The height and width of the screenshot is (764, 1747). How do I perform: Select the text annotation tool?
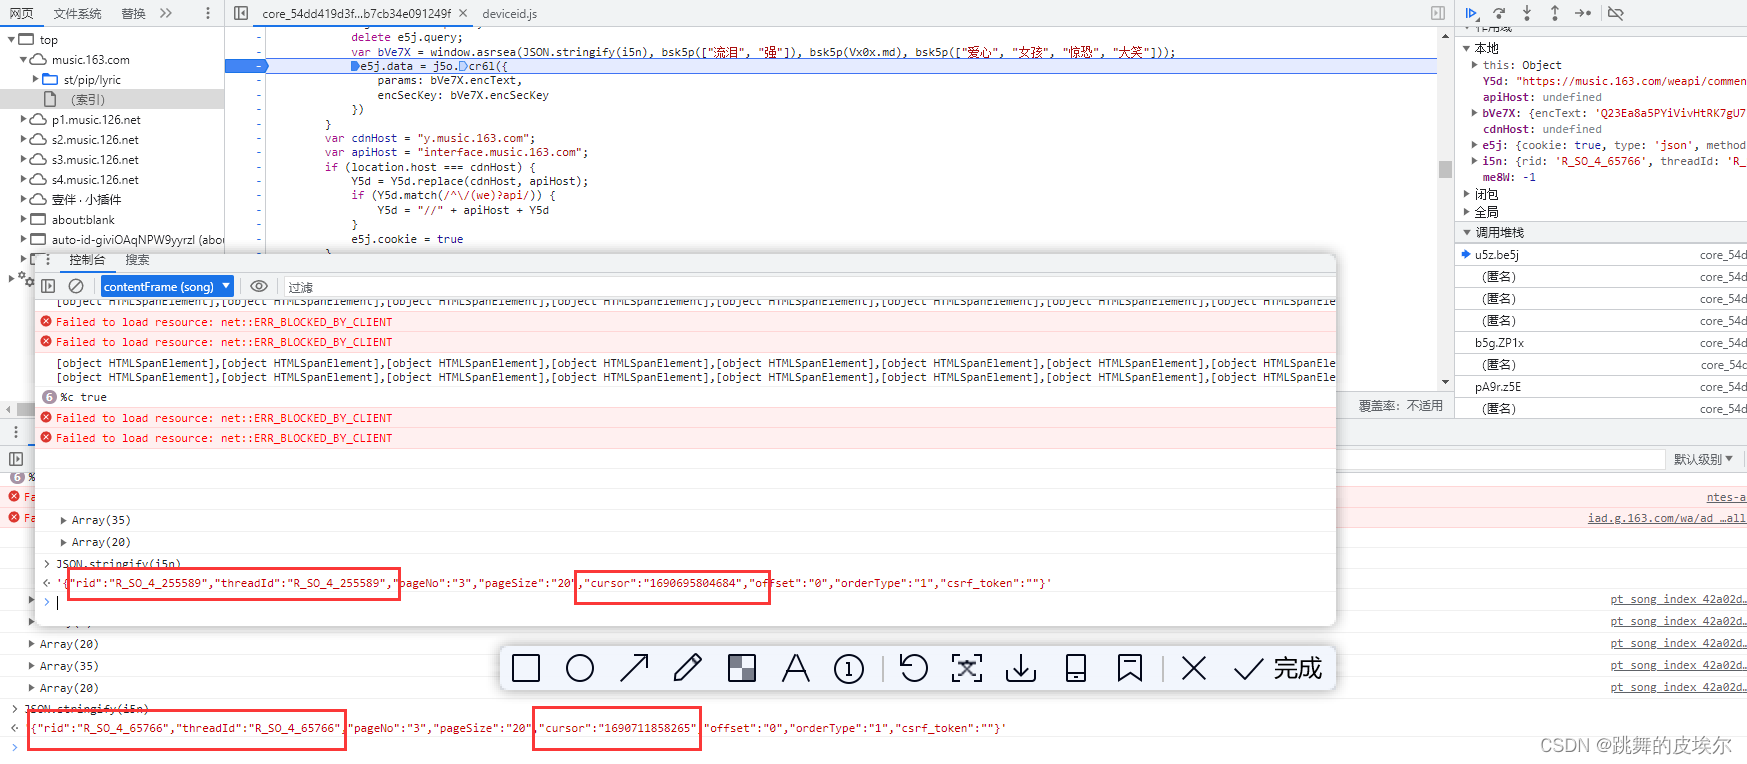click(796, 668)
